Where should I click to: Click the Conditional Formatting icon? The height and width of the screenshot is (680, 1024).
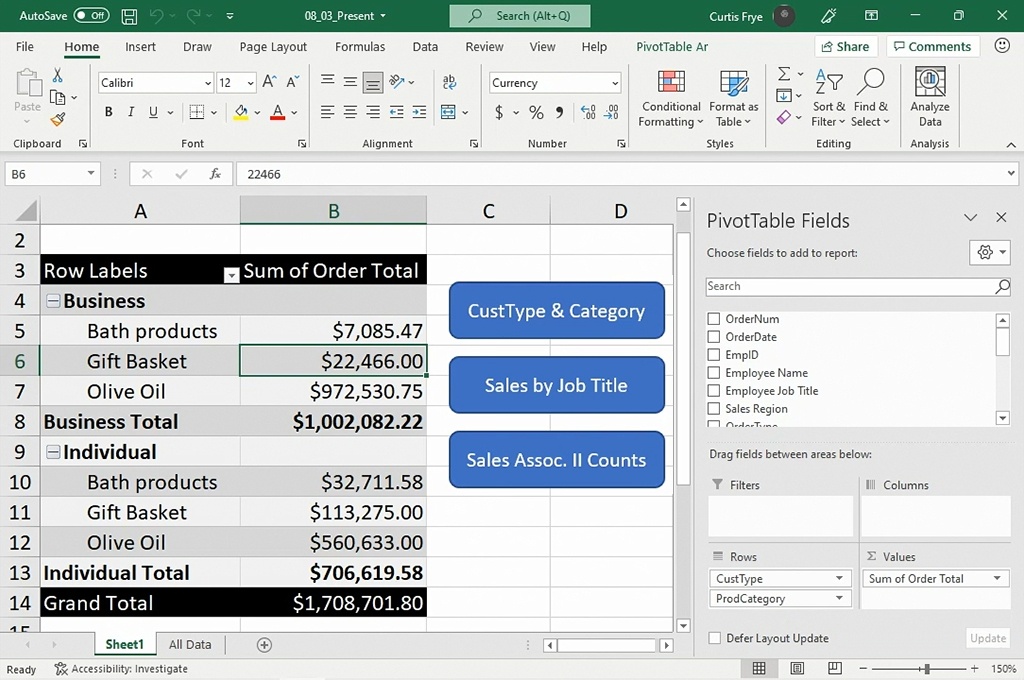click(x=671, y=83)
